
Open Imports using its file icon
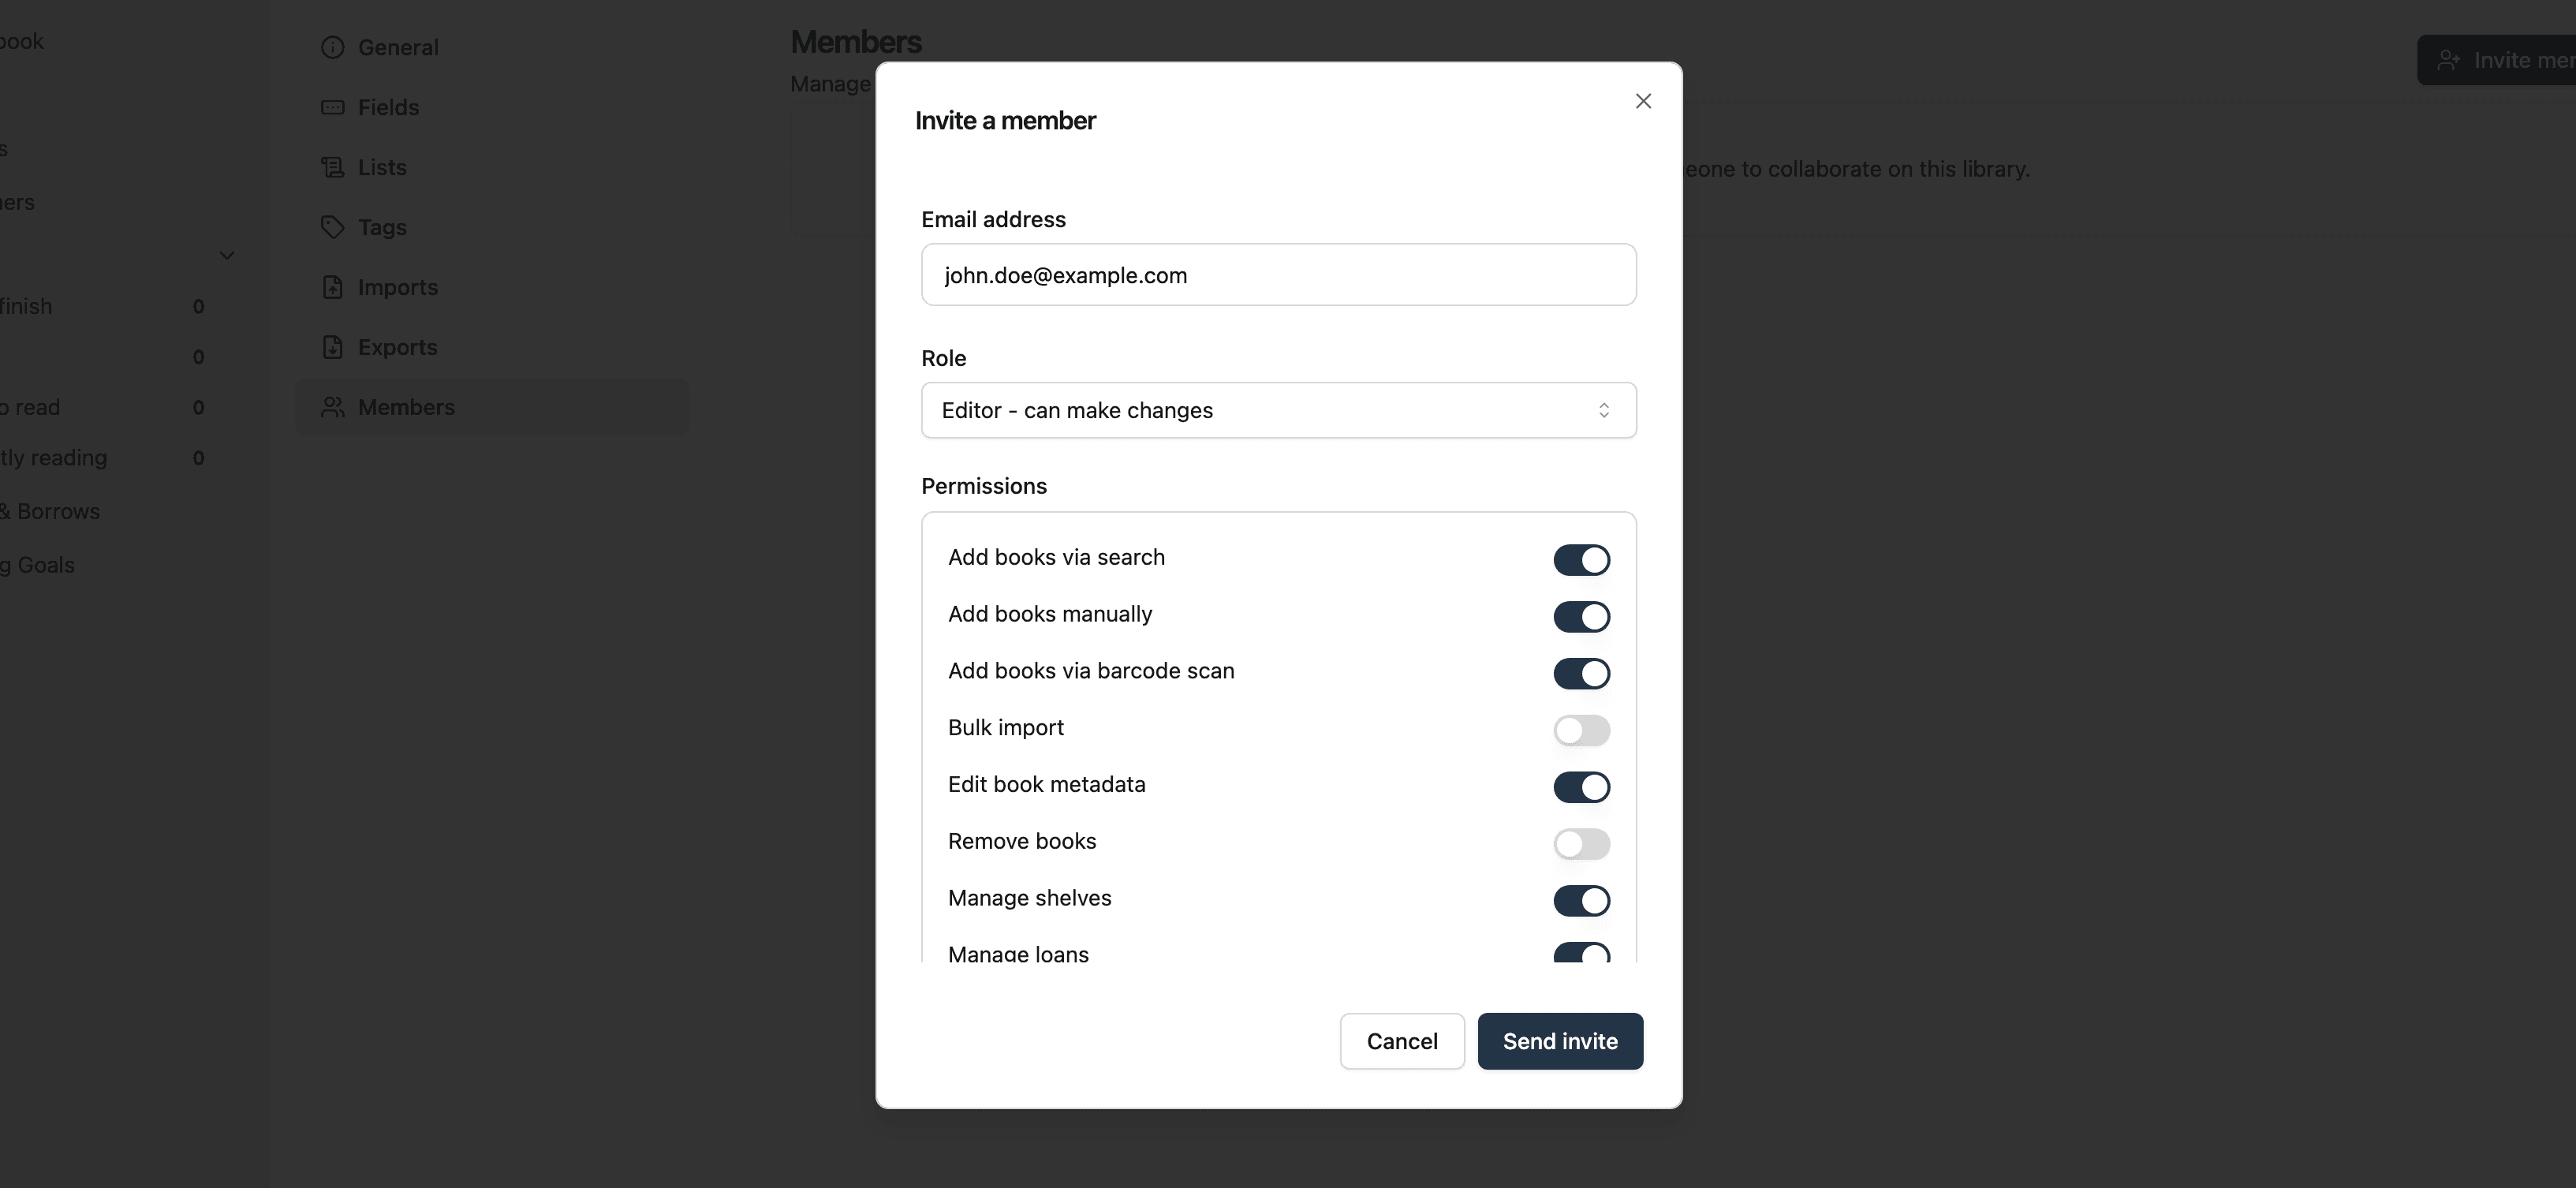pos(333,287)
